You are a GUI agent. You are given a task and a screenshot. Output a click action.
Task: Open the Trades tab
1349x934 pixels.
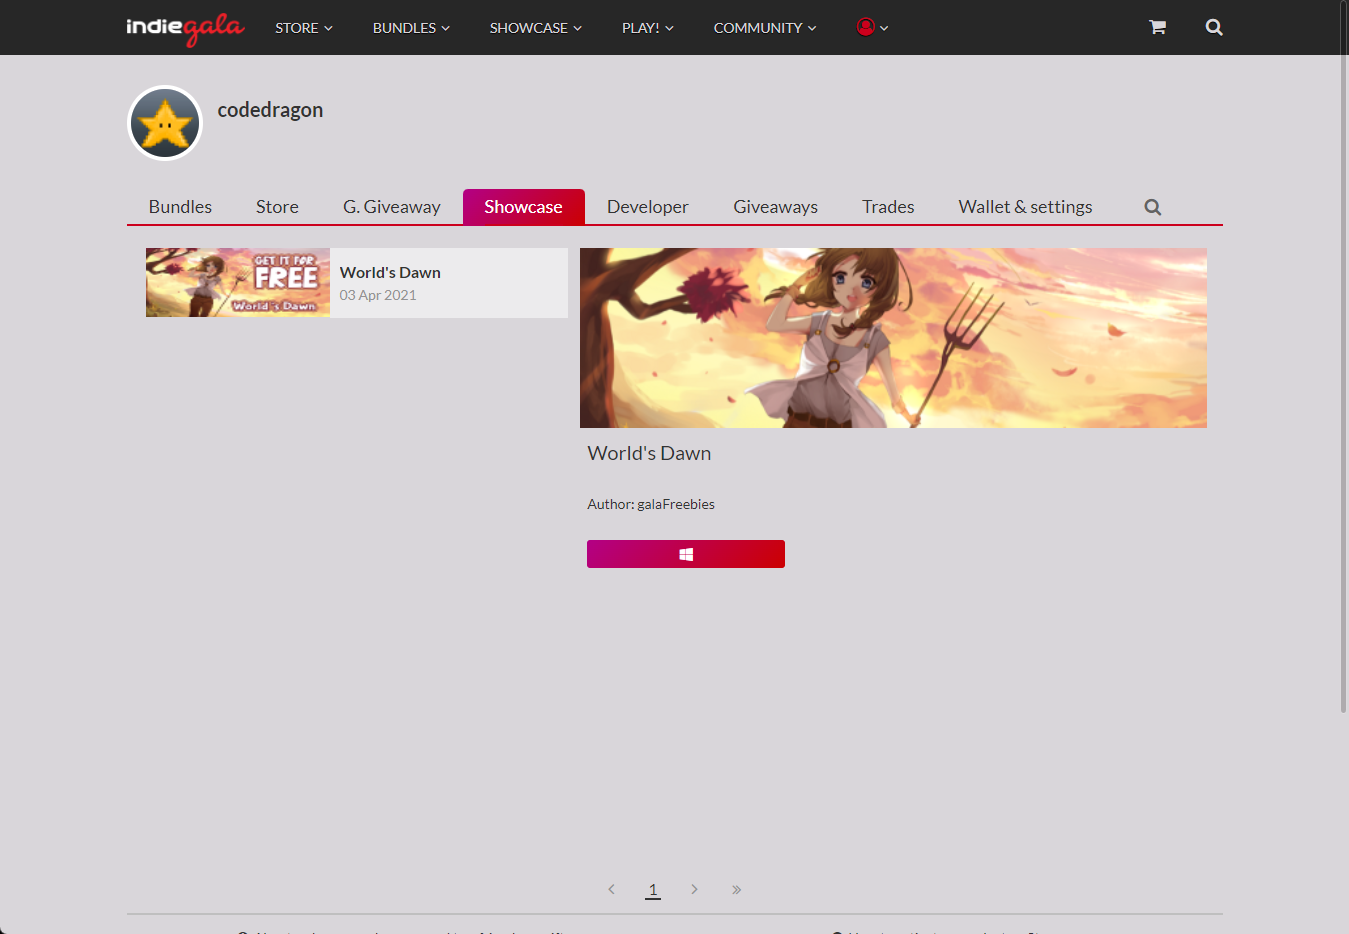(888, 207)
